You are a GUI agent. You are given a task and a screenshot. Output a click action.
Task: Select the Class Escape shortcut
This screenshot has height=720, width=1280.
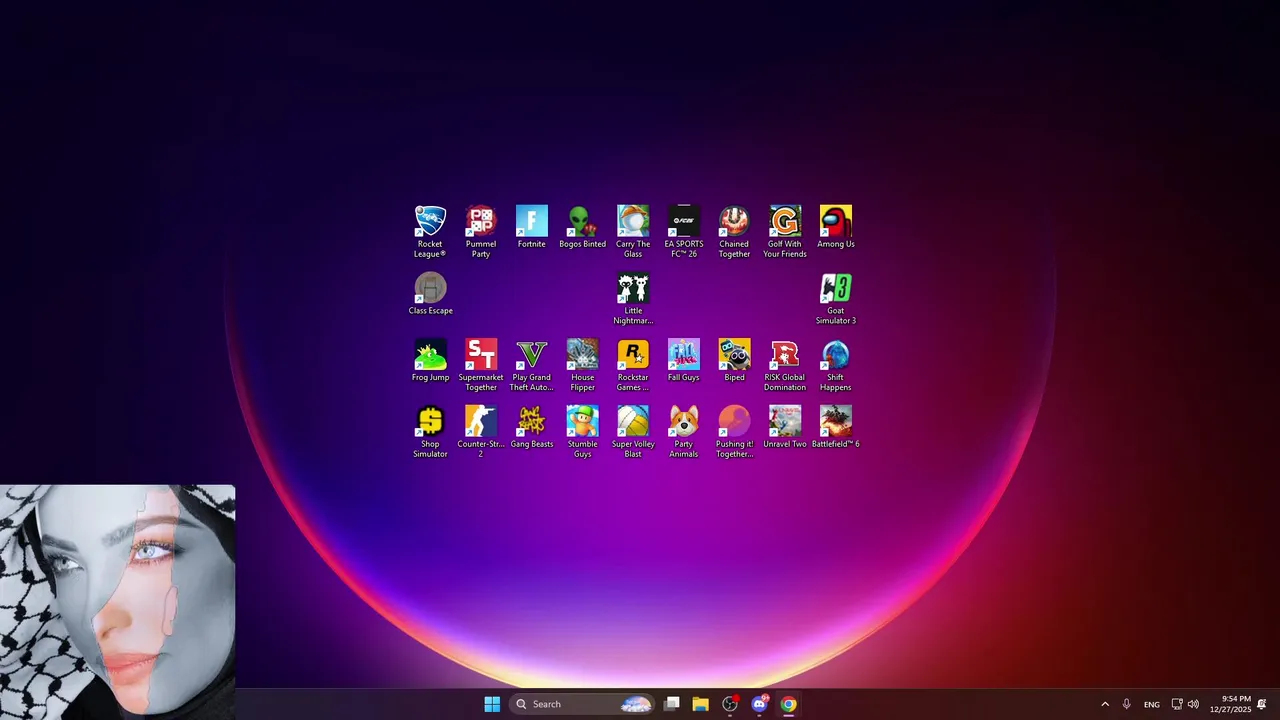click(x=430, y=294)
